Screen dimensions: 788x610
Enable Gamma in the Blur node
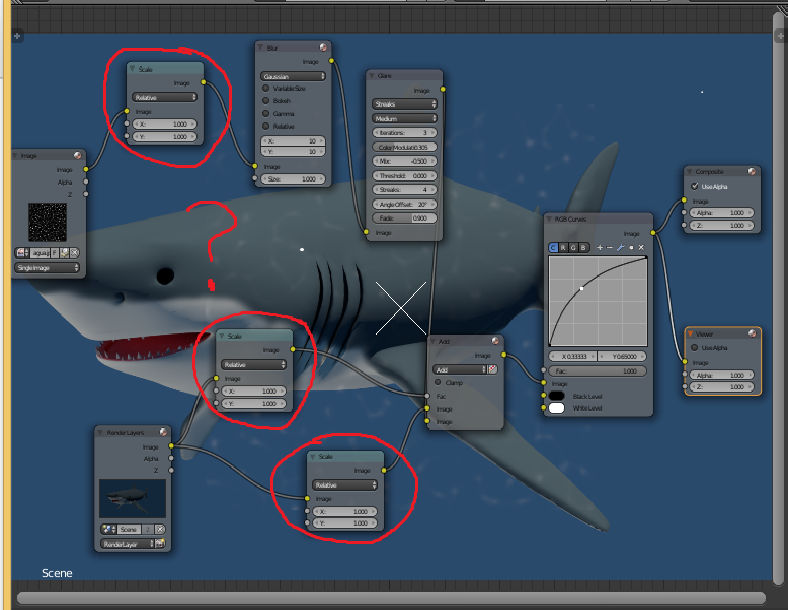tap(266, 114)
